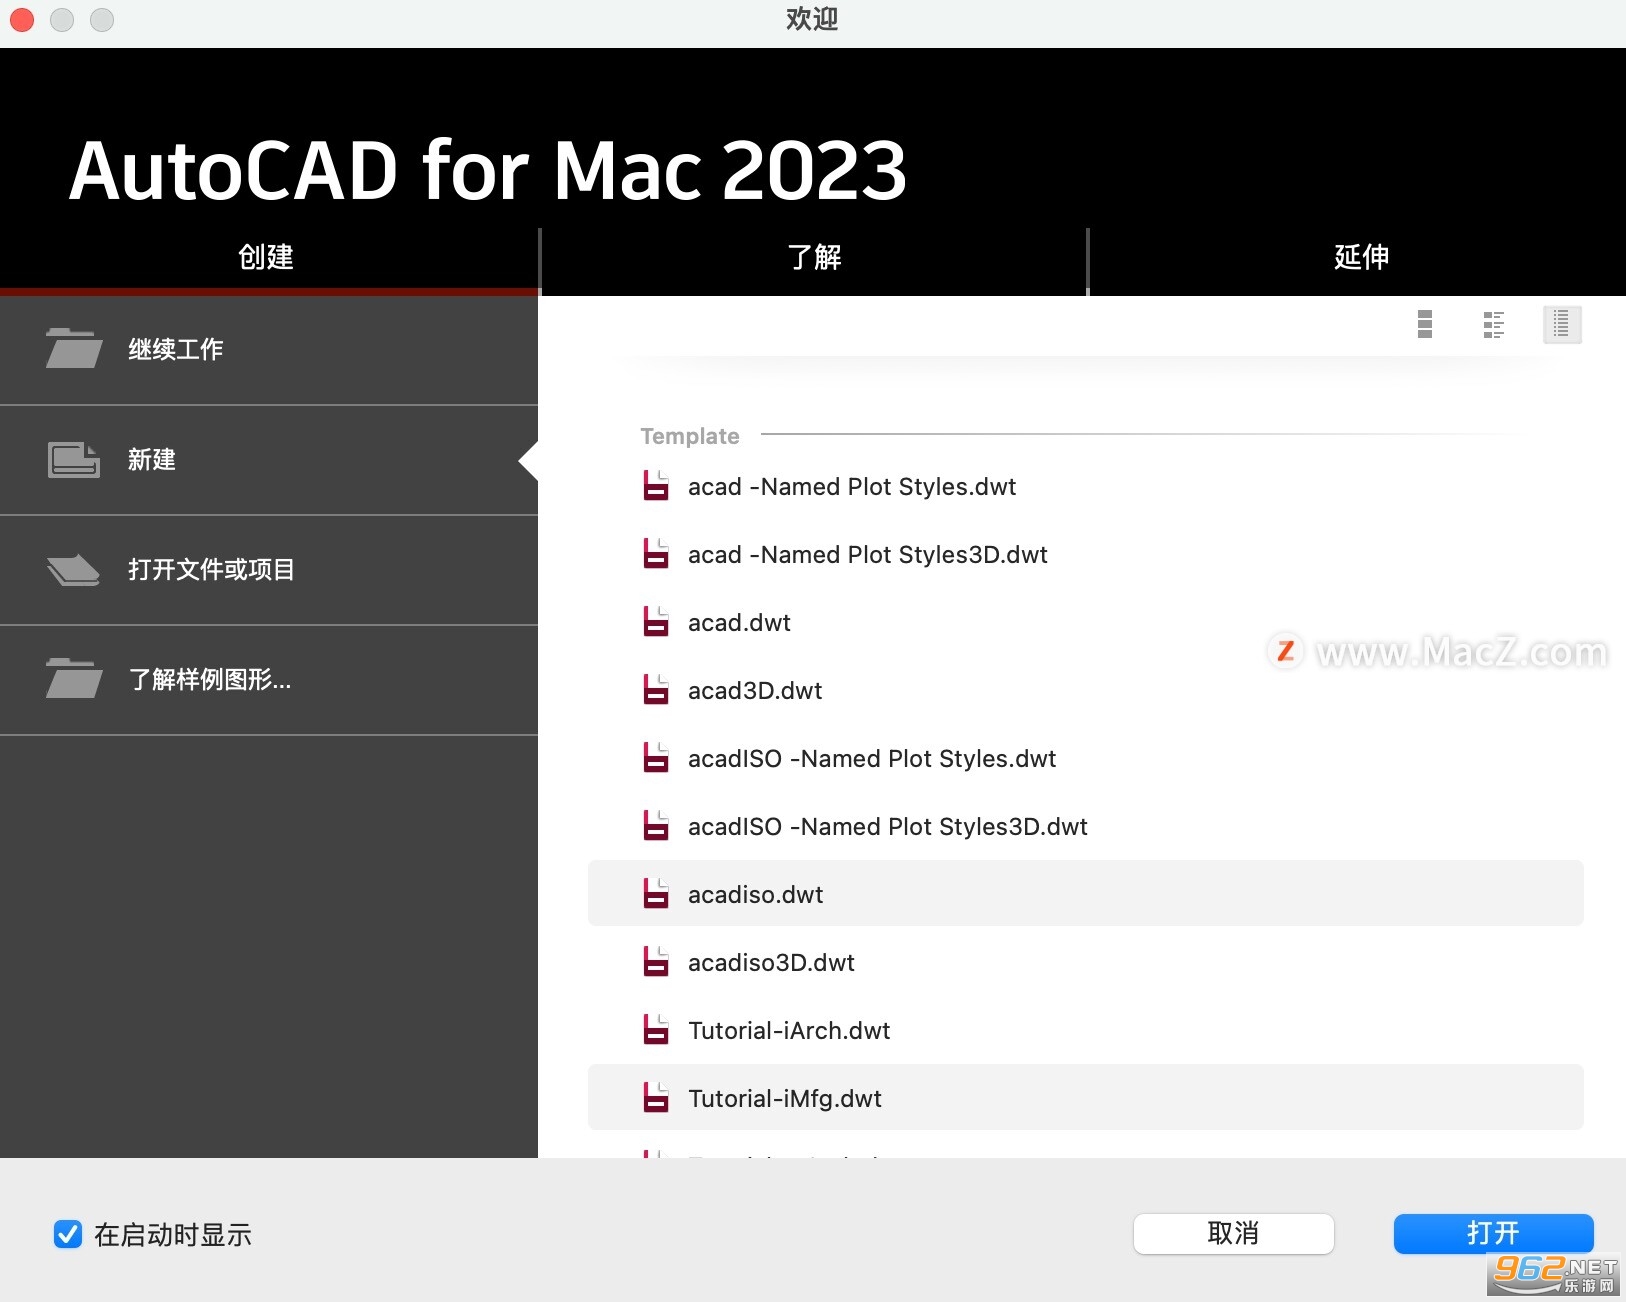
Task: Click the acad -Named Plot Styles3D.dwt file icon
Action: pos(656,554)
